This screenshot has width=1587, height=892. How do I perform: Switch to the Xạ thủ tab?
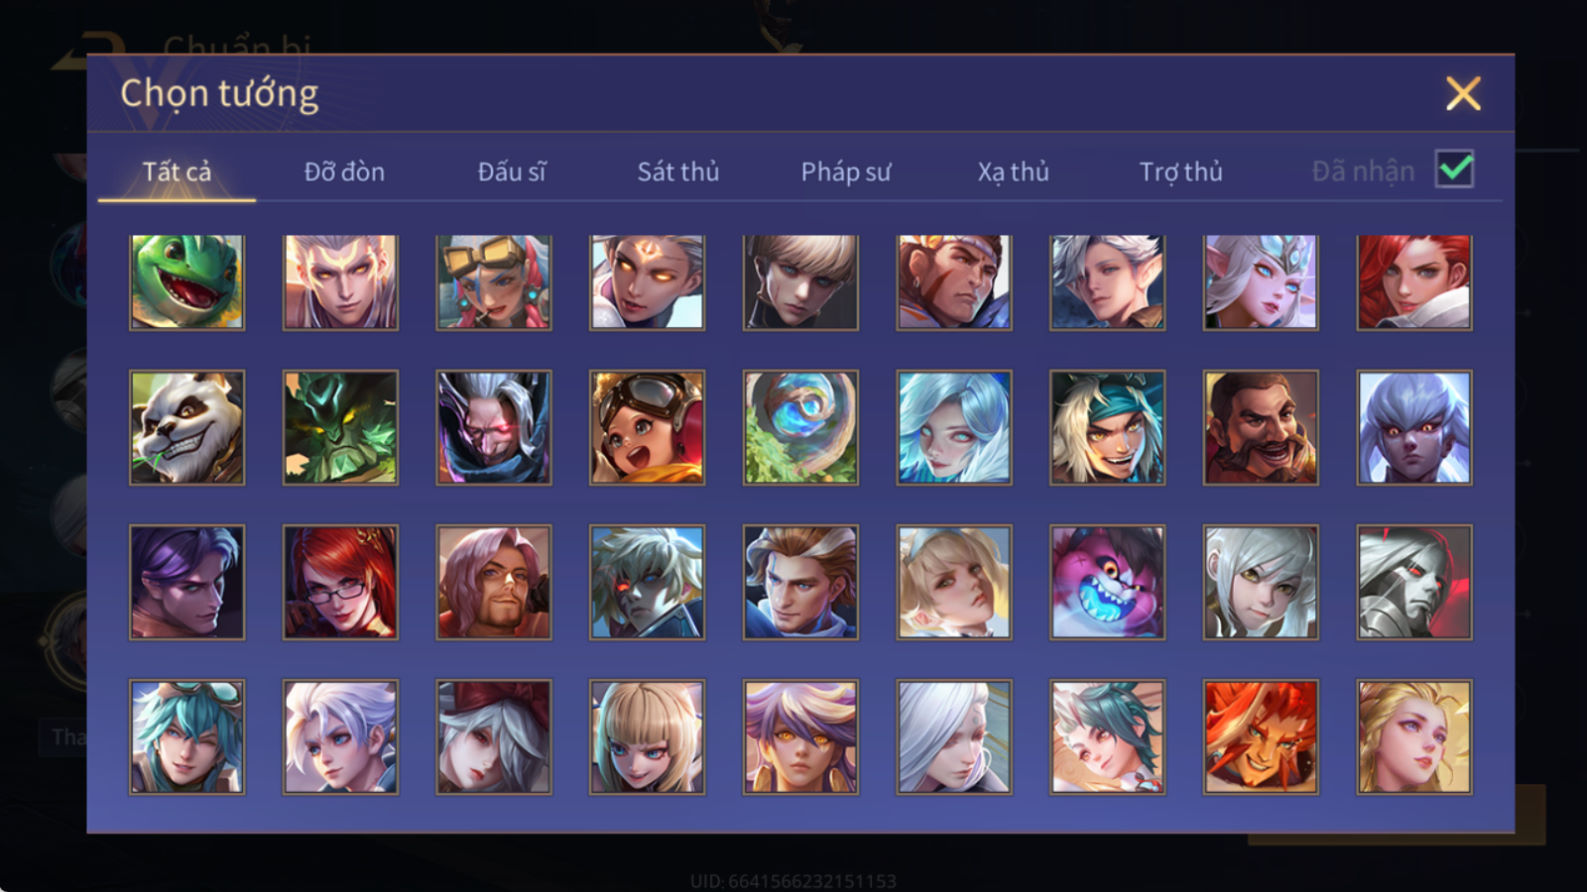(1013, 172)
